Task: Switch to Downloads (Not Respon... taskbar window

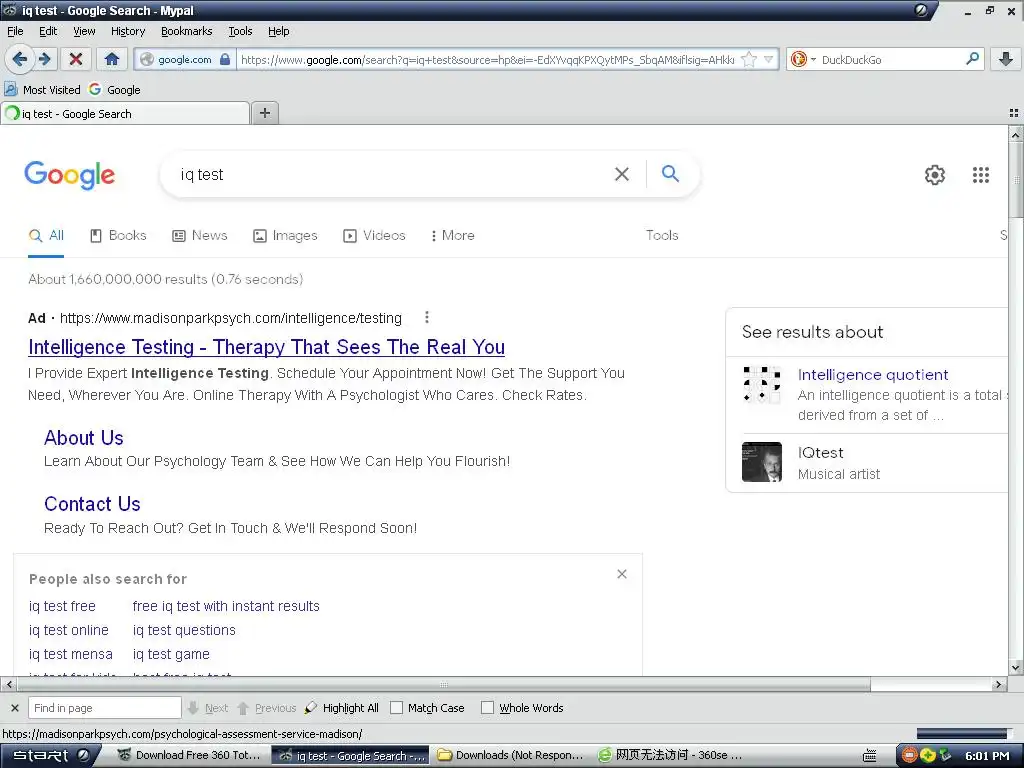Action: 511,756
